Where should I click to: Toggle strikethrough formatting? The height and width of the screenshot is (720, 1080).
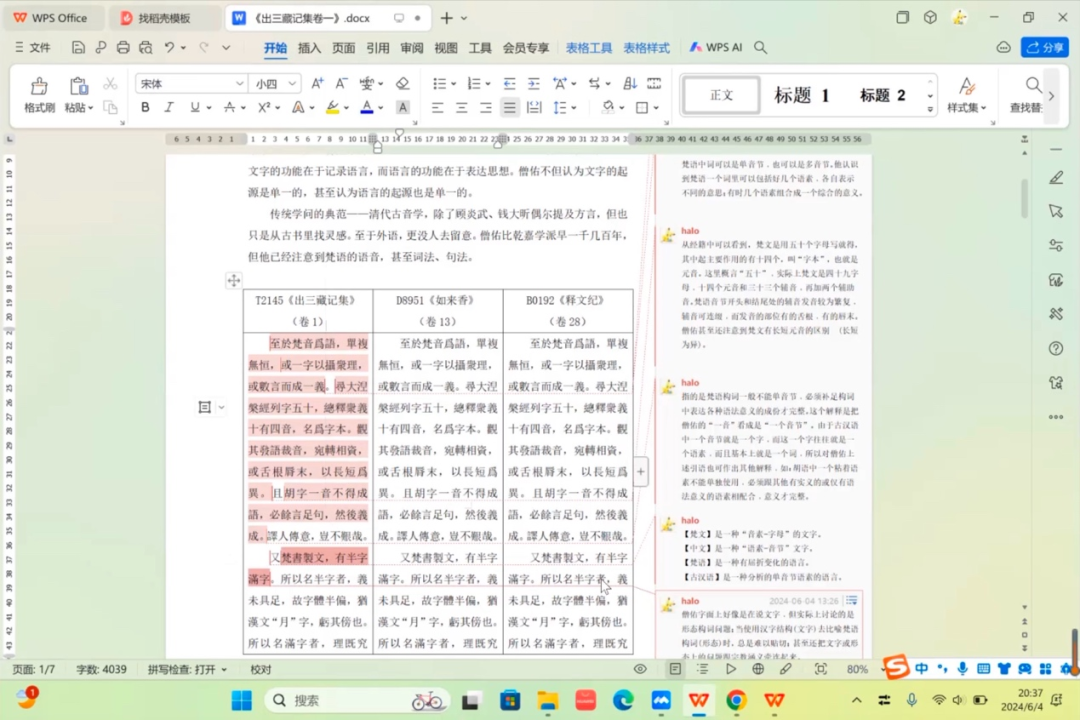(229, 107)
